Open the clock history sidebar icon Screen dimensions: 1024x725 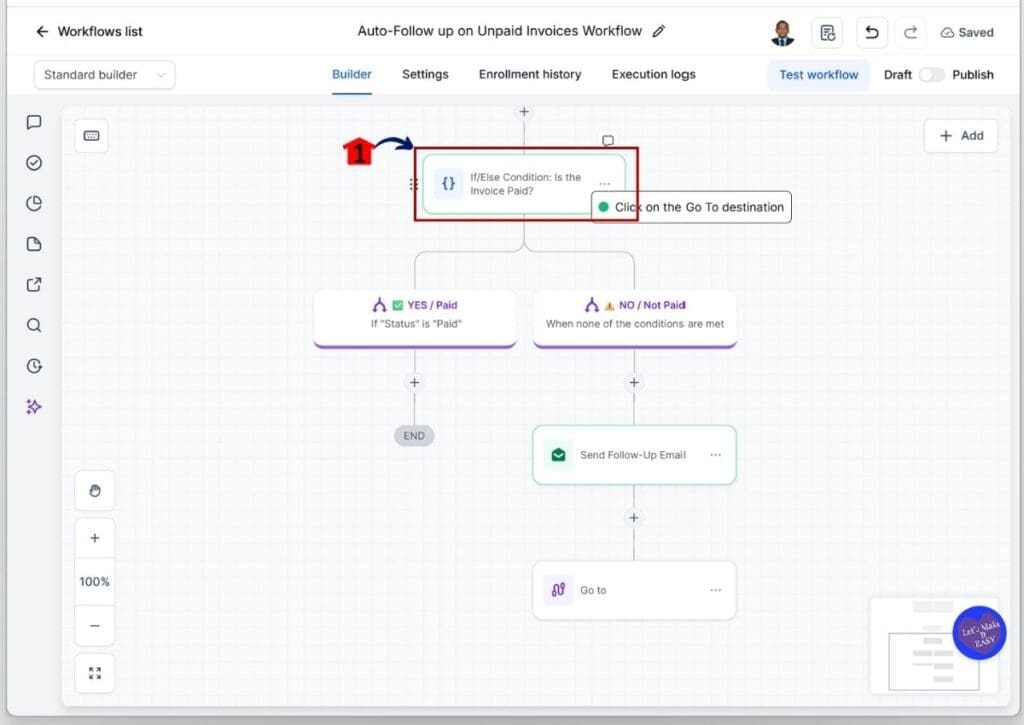coord(34,365)
